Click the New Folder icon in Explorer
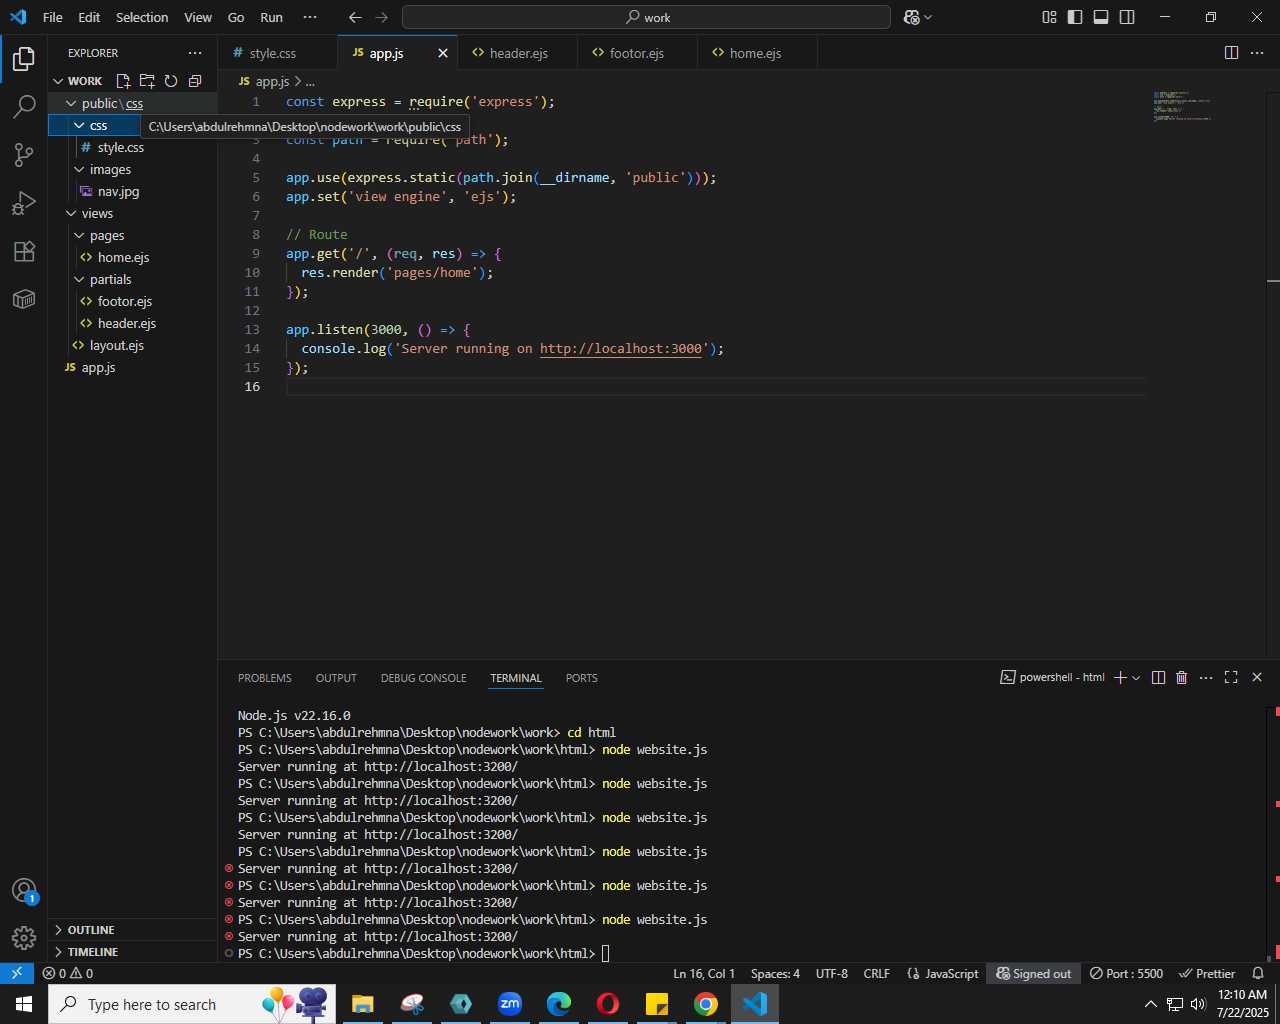 pyautogui.click(x=147, y=81)
